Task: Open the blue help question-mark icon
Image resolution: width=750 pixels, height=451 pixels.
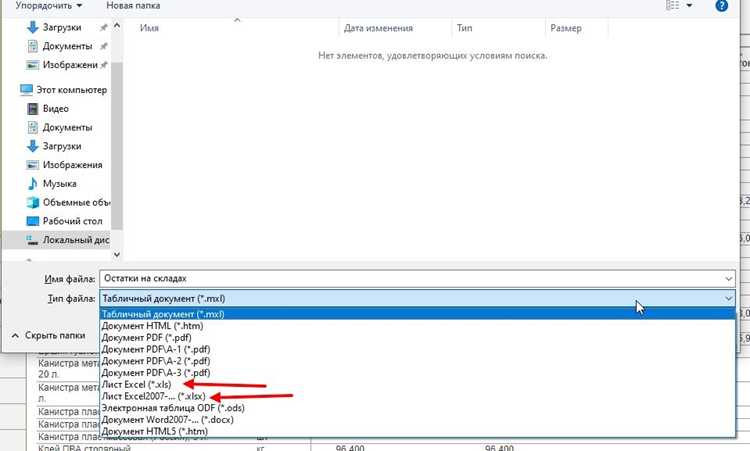Action: pos(721,6)
